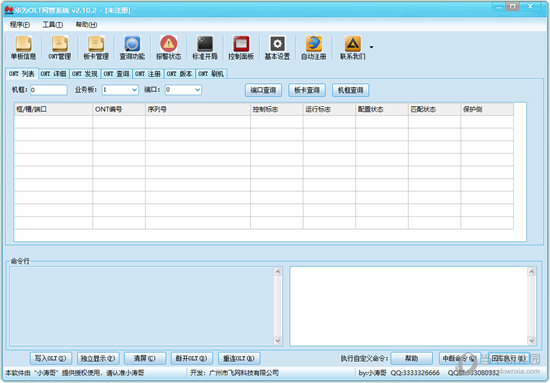Click the 回车执行 button

[509, 358]
